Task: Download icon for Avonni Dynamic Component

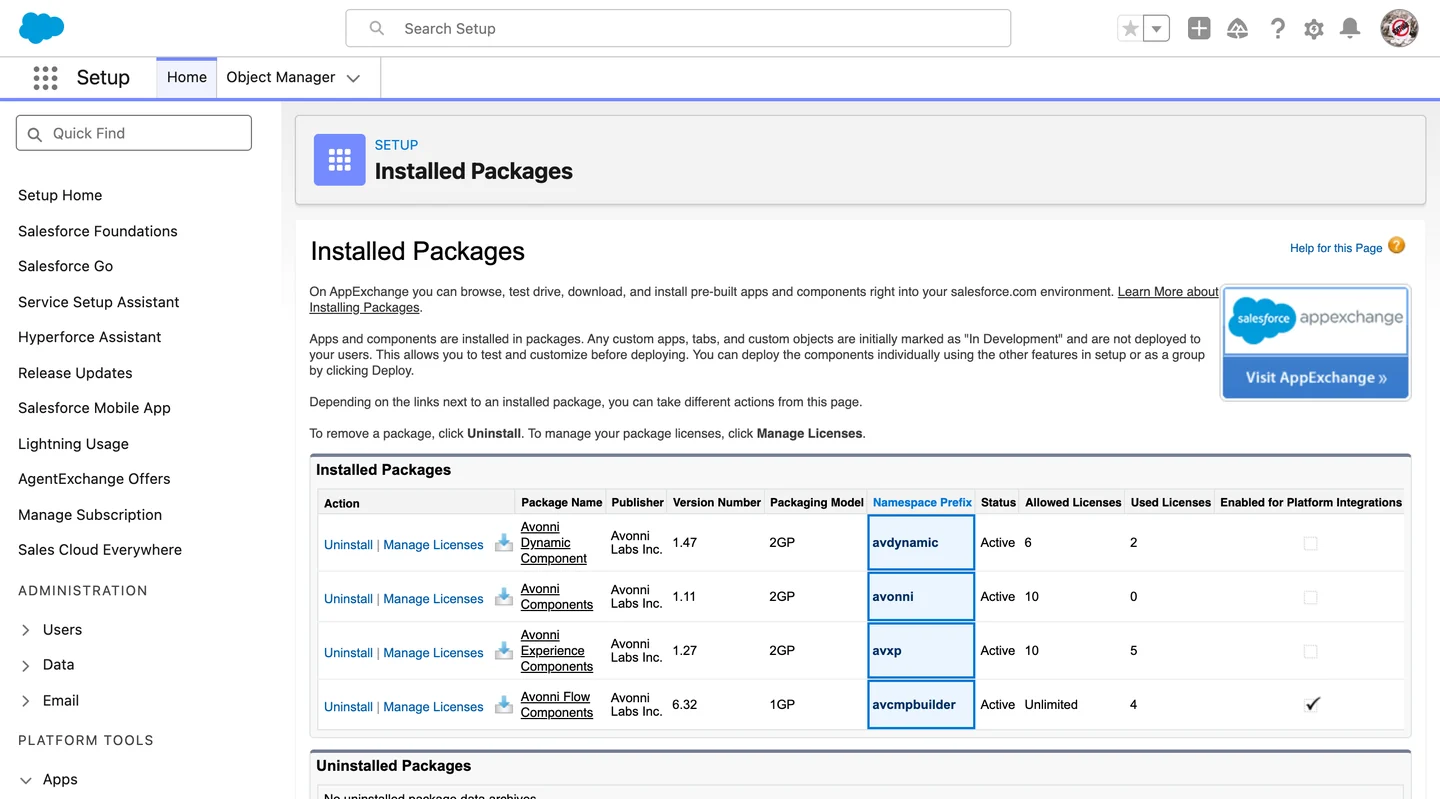Action: coord(504,543)
